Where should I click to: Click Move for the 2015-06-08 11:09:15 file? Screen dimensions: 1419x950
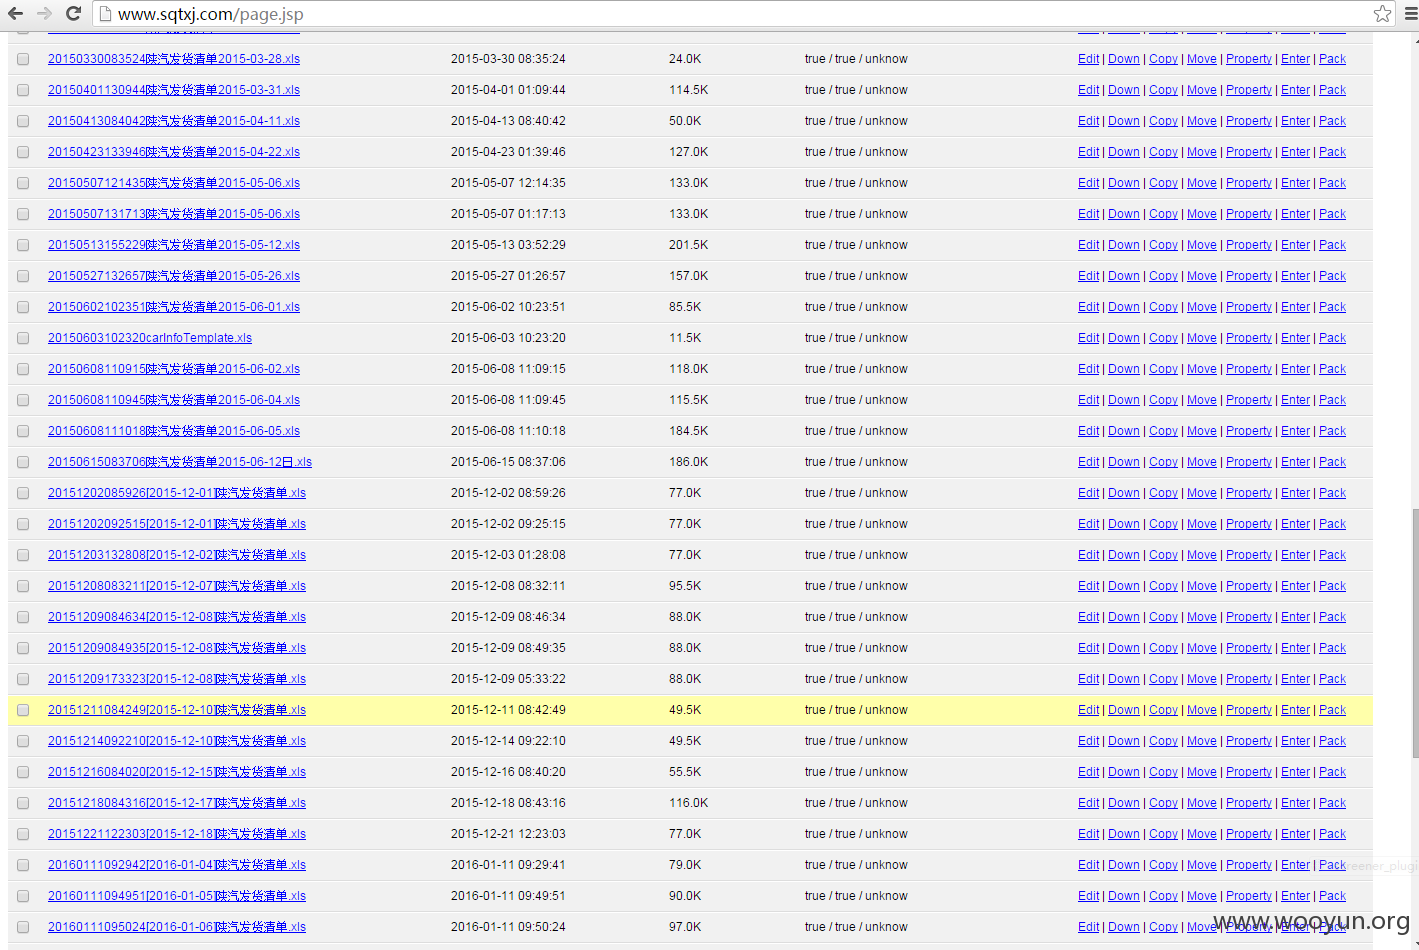tap(1201, 369)
